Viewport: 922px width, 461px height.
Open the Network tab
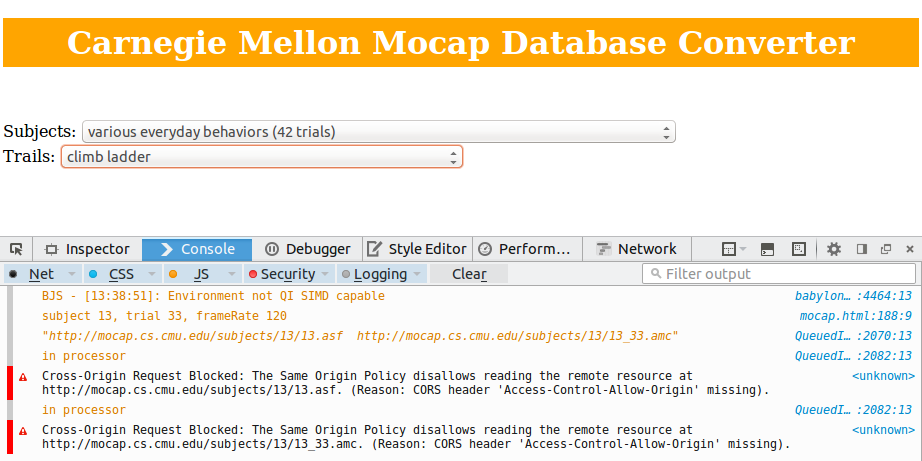pyautogui.click(x=637, y=249)
